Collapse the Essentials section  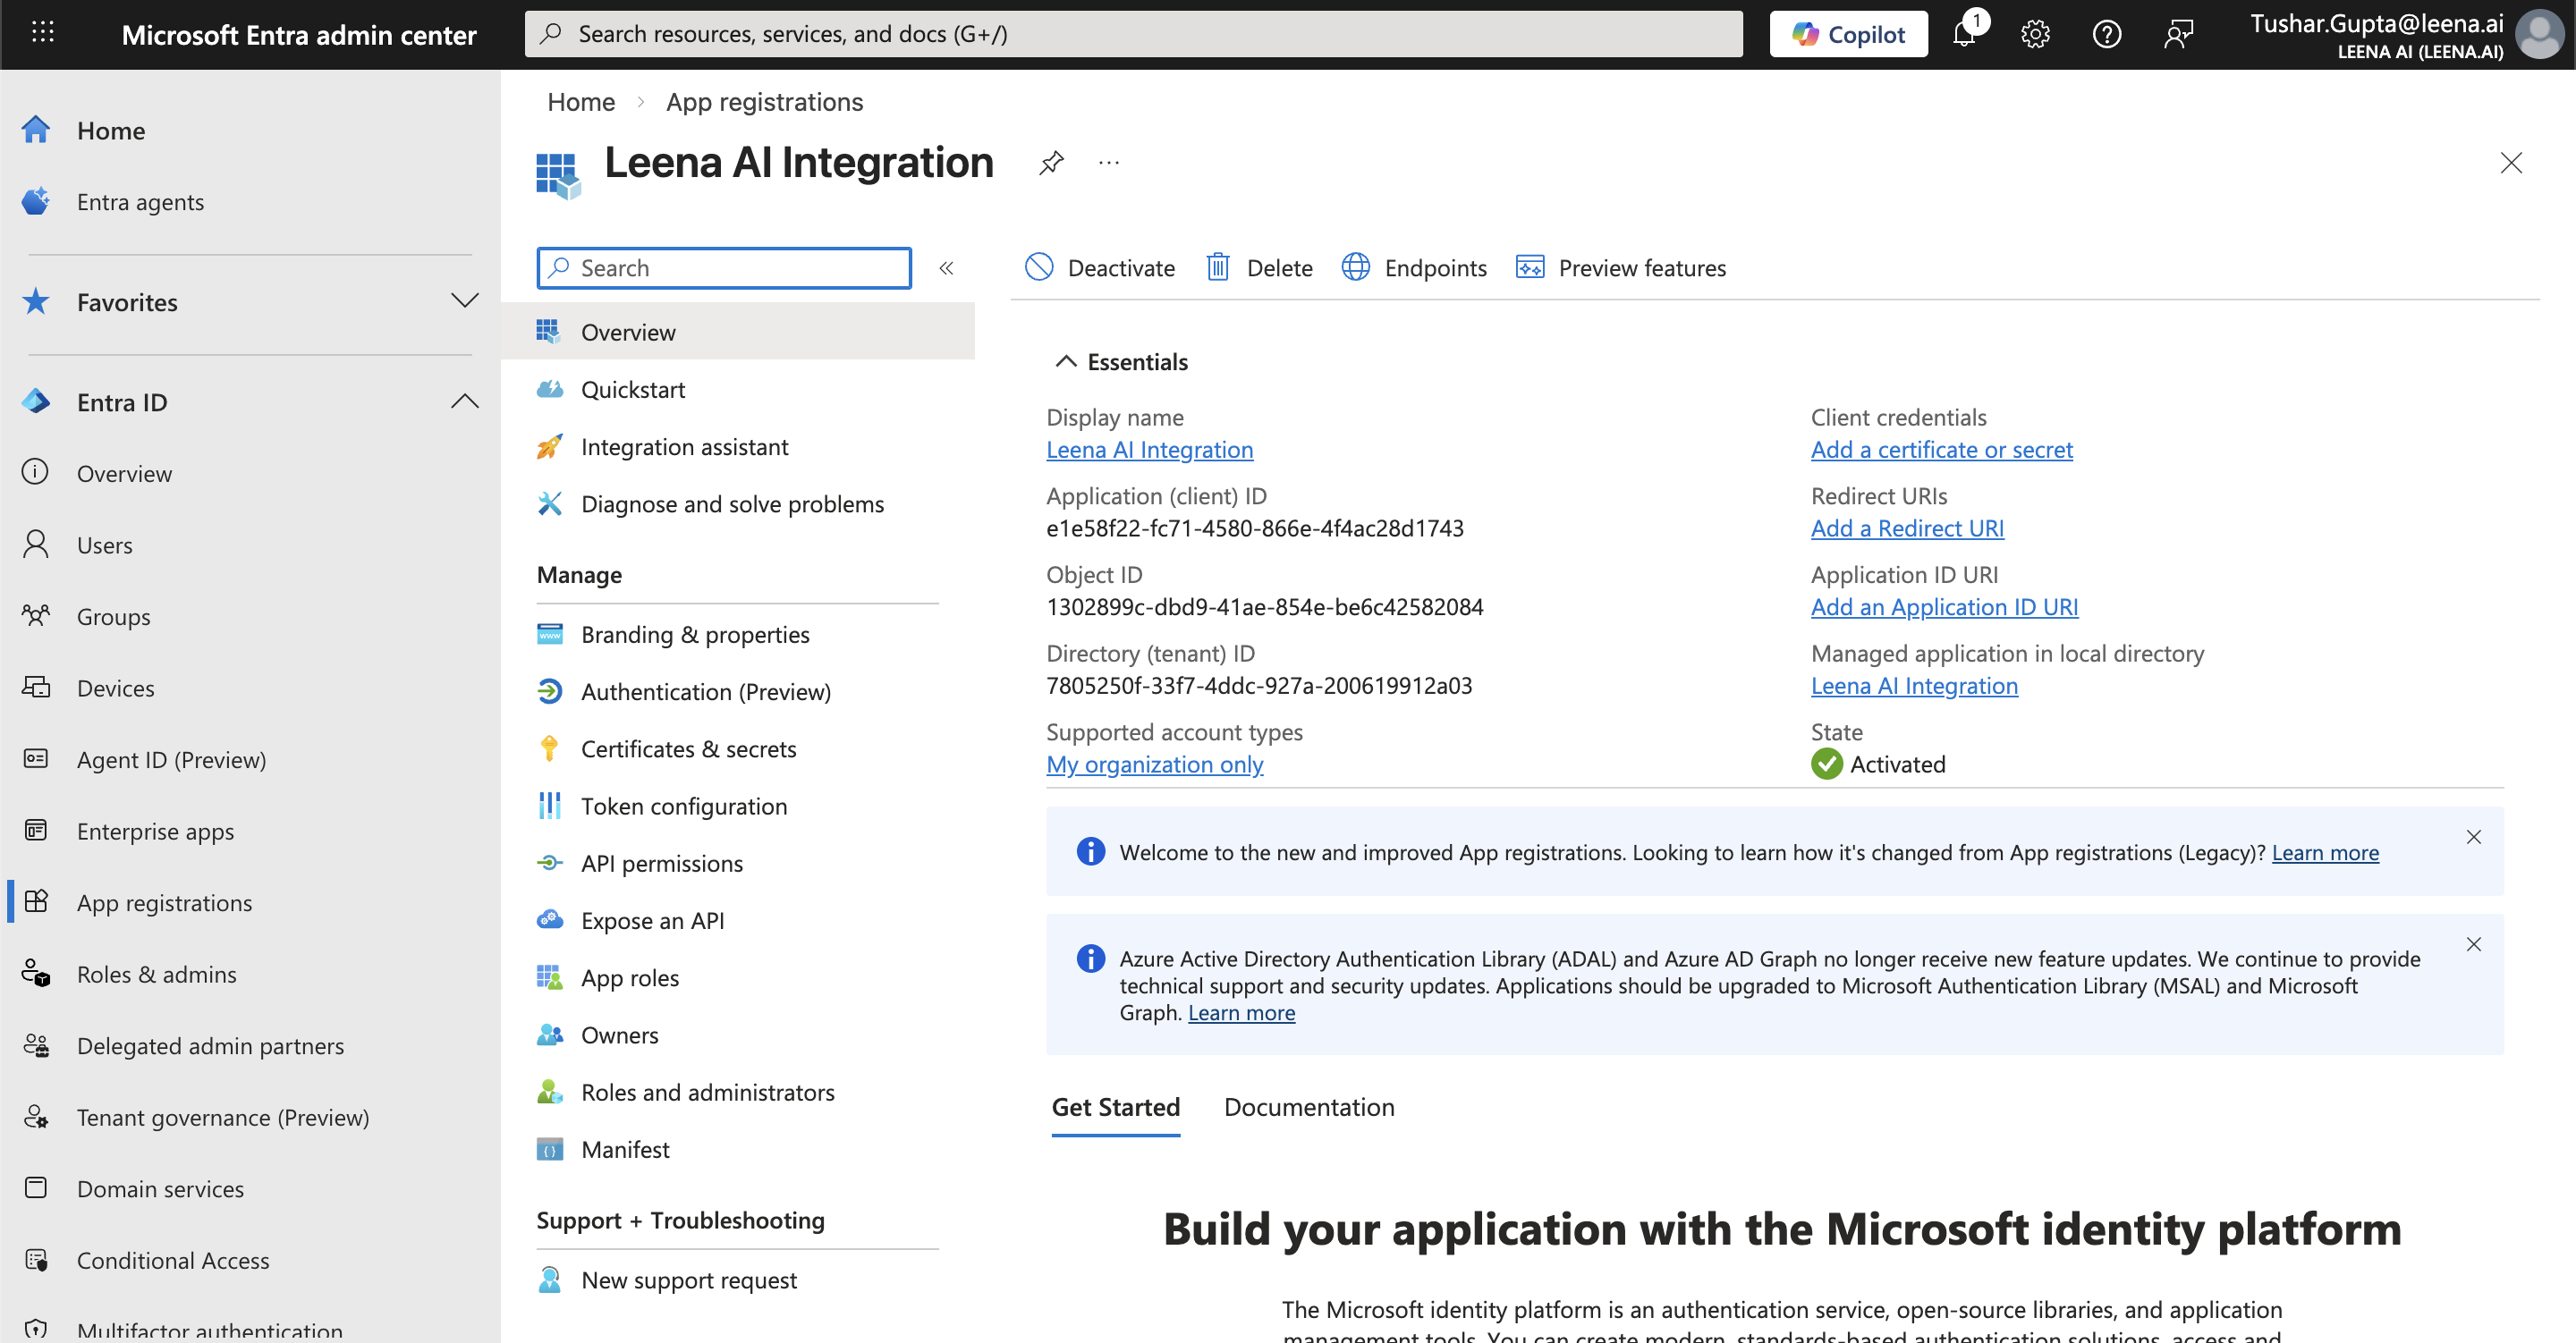1066,362
